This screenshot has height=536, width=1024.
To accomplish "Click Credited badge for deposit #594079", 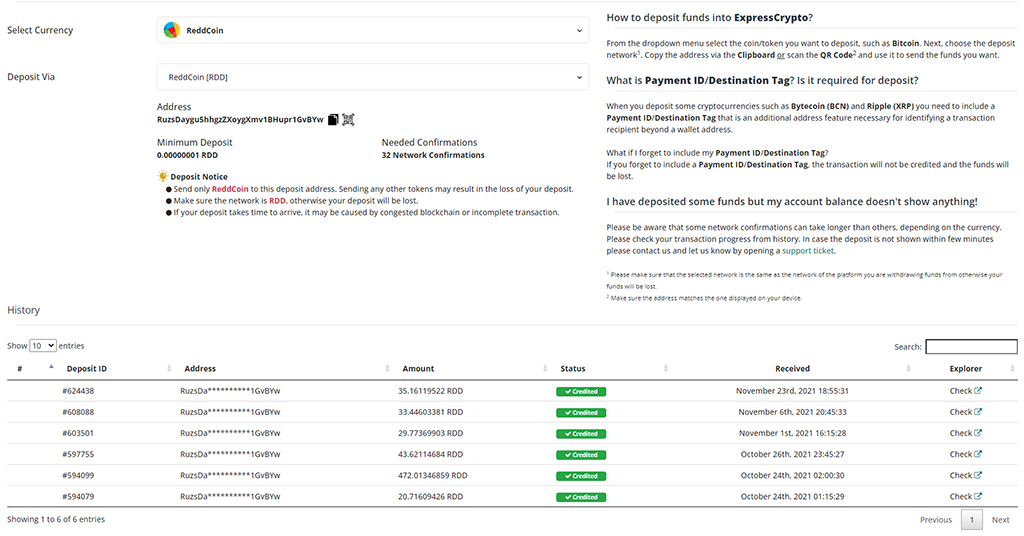I will tap(581, 497).
